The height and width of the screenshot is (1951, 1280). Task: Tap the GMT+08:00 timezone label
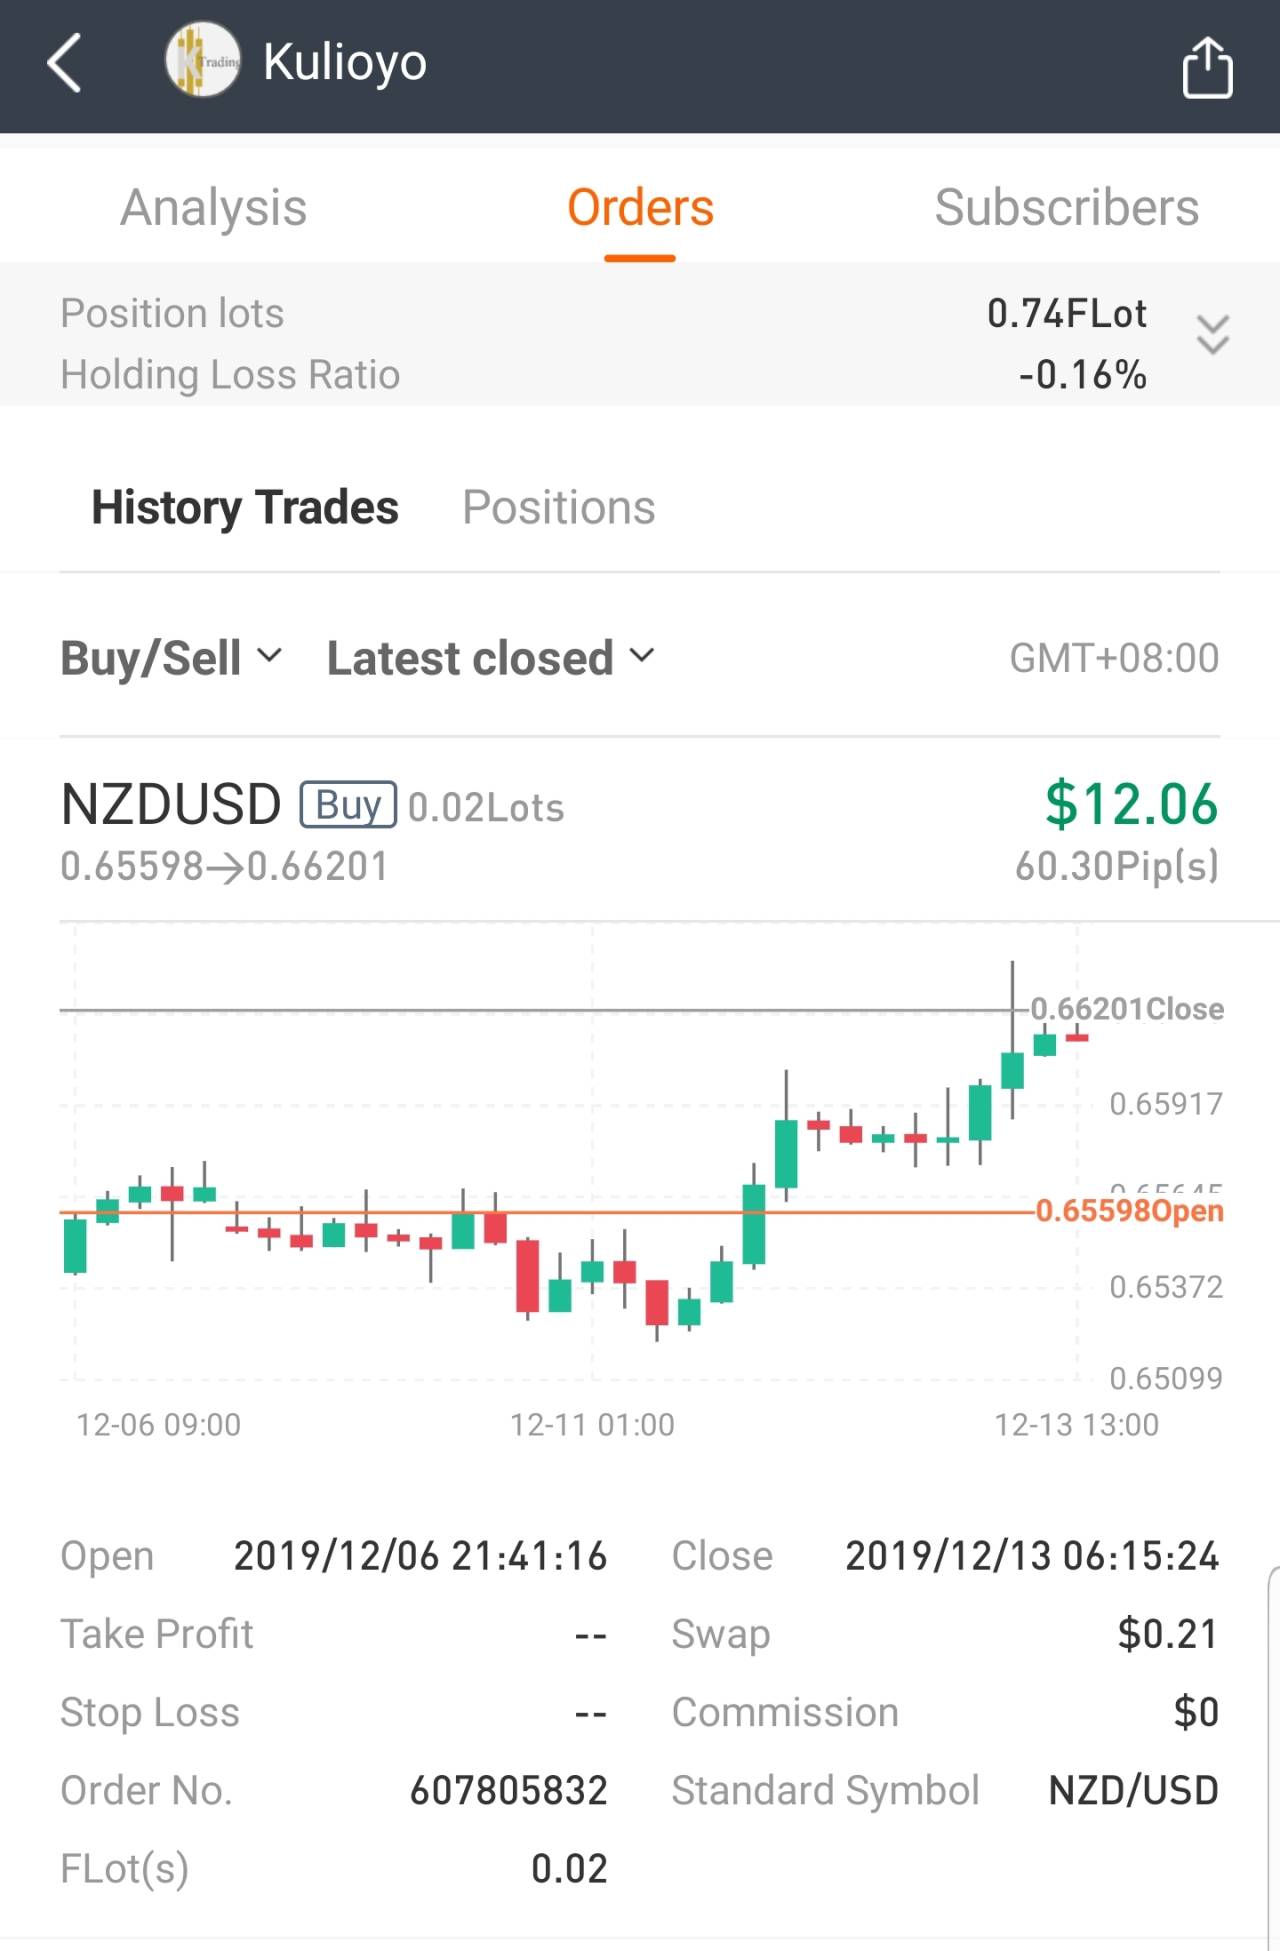[x=1114, y=658]
